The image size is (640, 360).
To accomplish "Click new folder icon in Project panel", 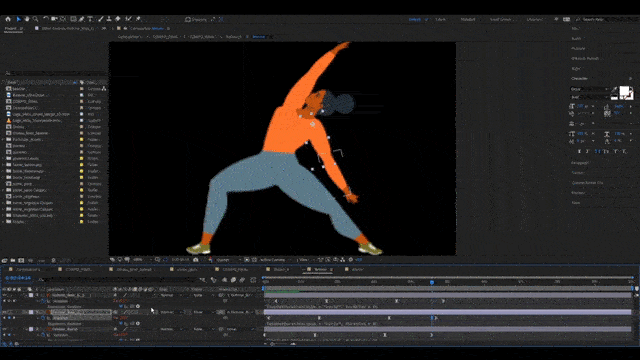I will tap(13, 260).
